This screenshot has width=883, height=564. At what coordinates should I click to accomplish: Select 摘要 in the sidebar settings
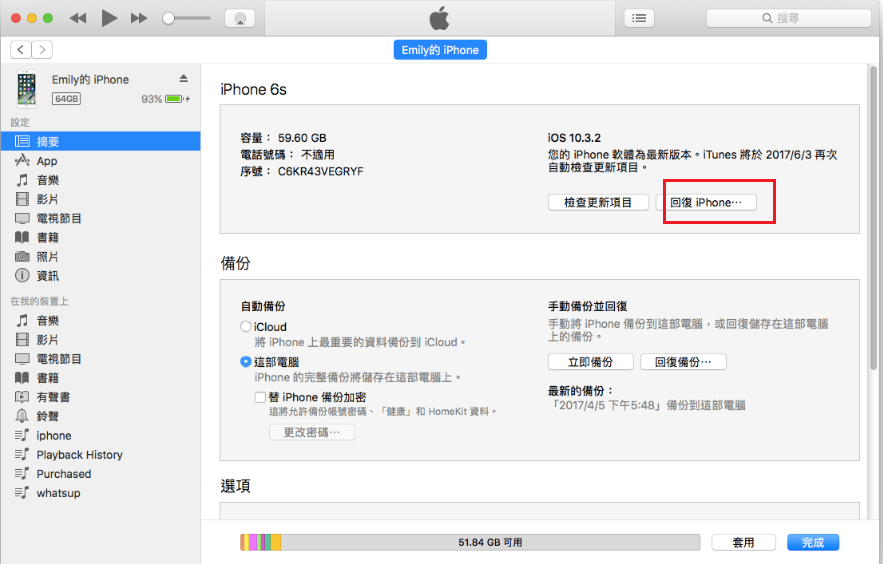[x=100, y=141]
